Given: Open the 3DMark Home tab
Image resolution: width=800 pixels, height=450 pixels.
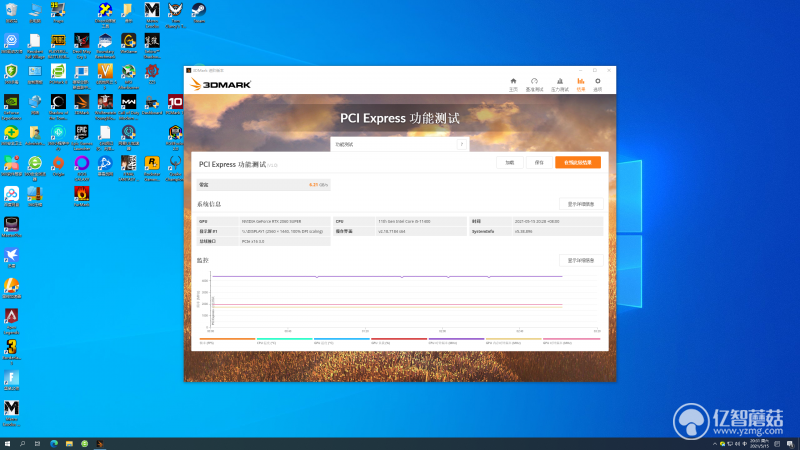Looking at the screenshot, I should pyautogui.click(x=513, y=84).
